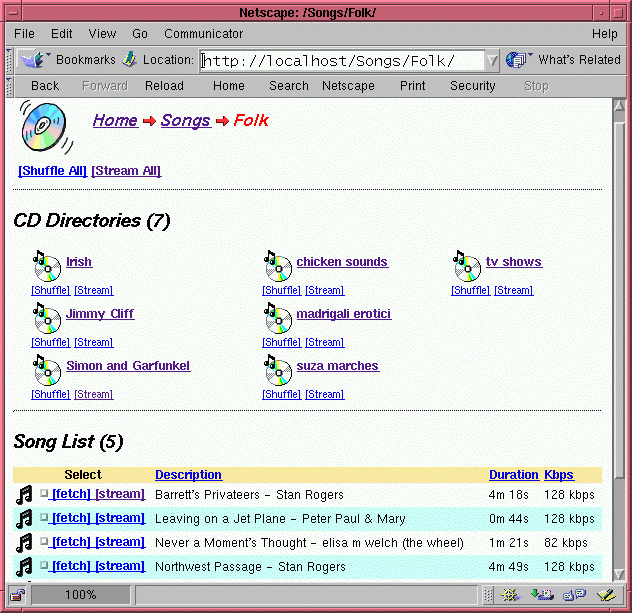Shuffle the tv shows directory
632x613 pixels.
pos(470,291)
